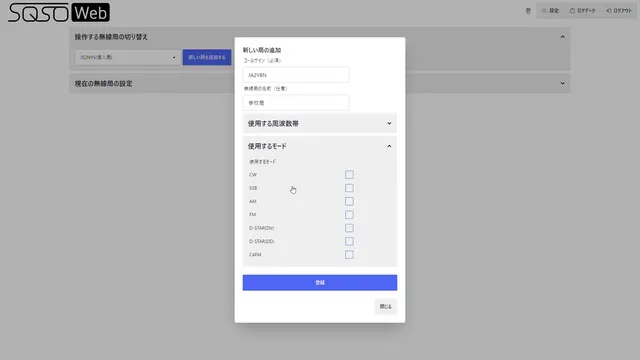640x360 pixels.
Task: Collapse the 使用するモード section
Action: pyautogui.click(x=320, y=146)
